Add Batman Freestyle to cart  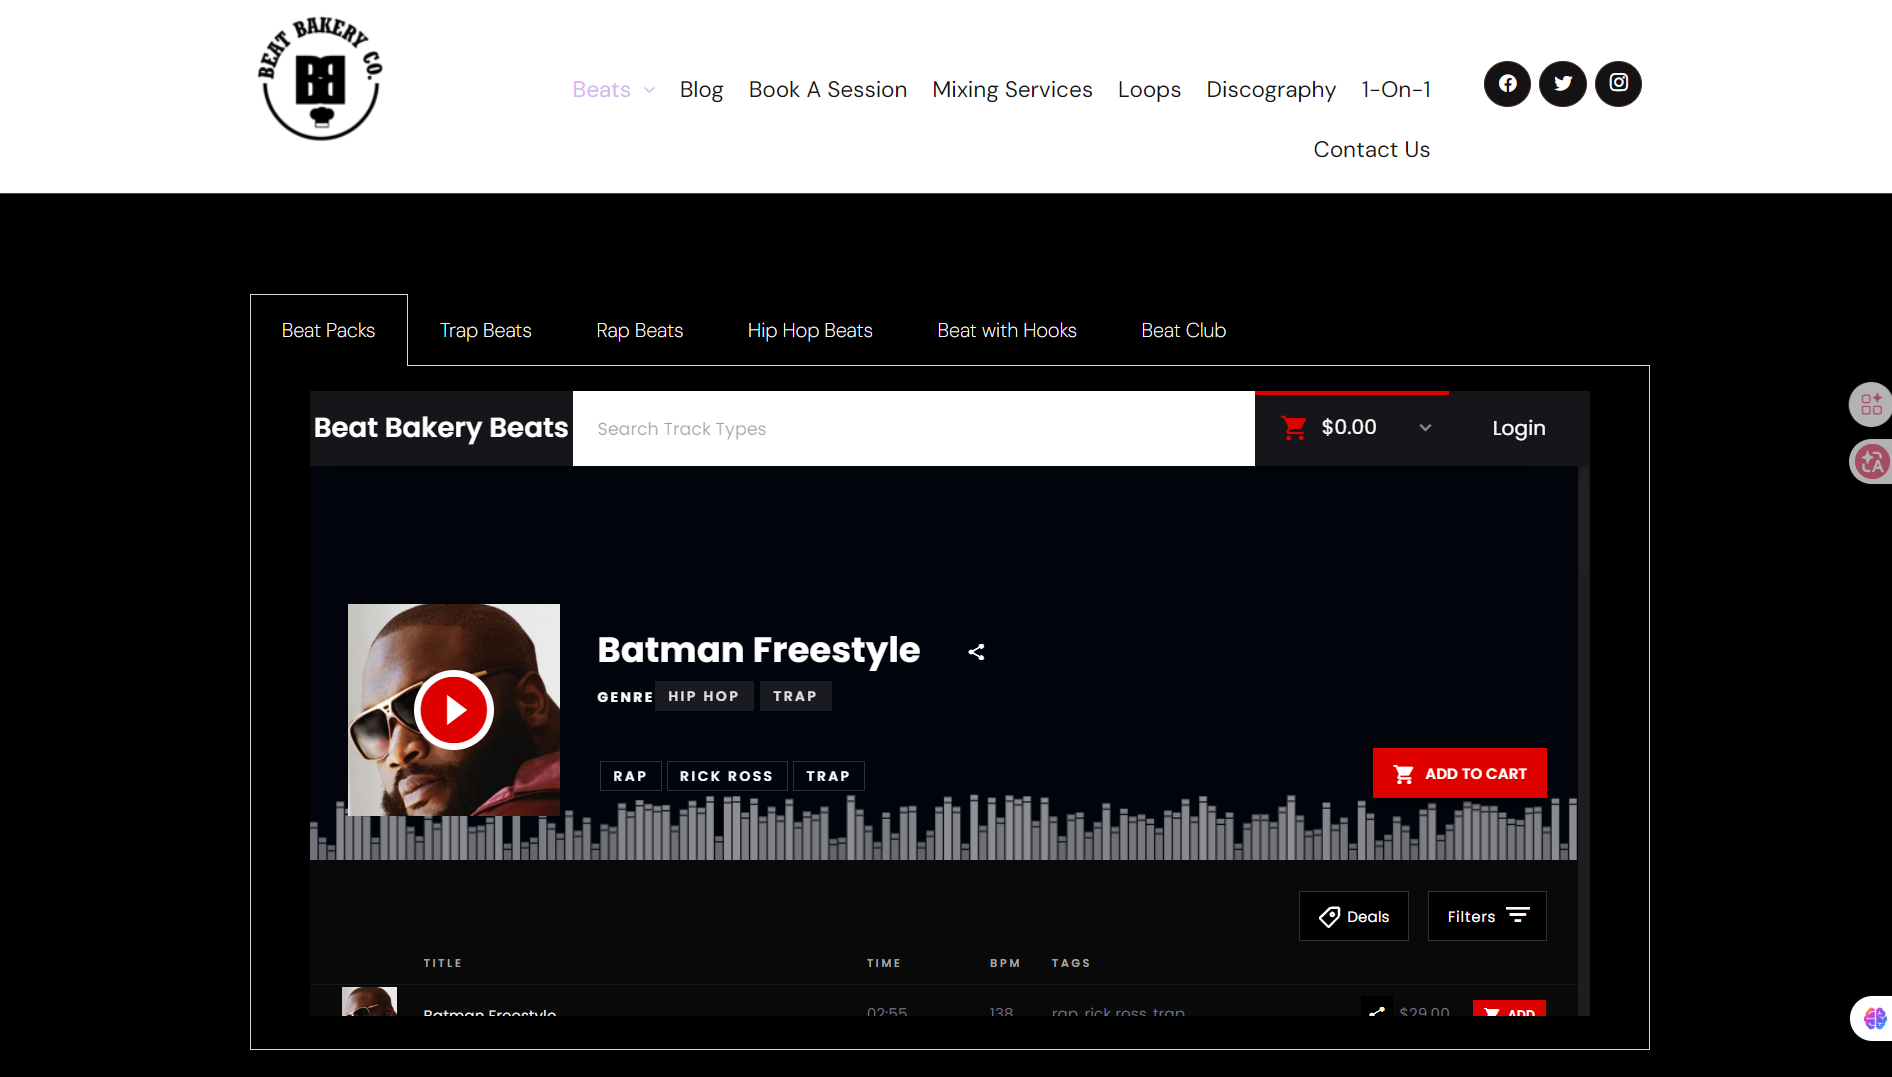[1460, 773]
